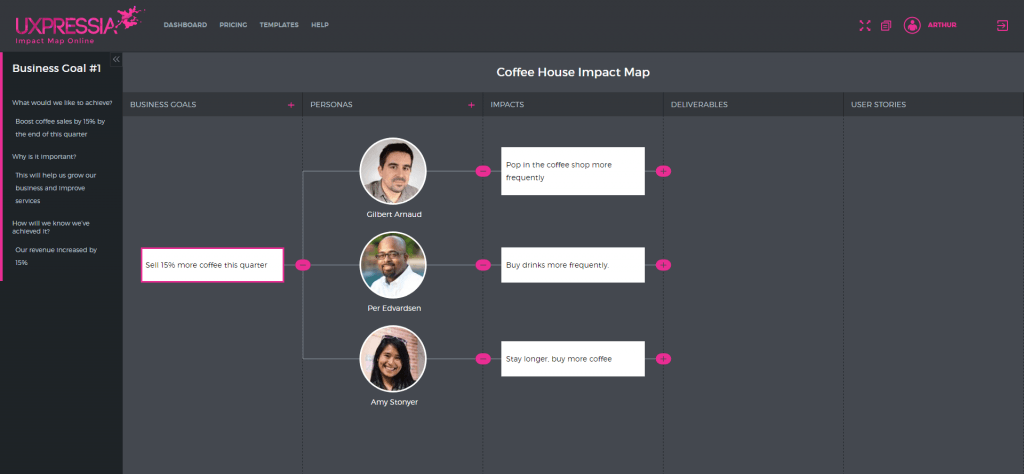
Task: Collapse Gilbert Arnaud's impact branch
Action: tap(483, 171)
